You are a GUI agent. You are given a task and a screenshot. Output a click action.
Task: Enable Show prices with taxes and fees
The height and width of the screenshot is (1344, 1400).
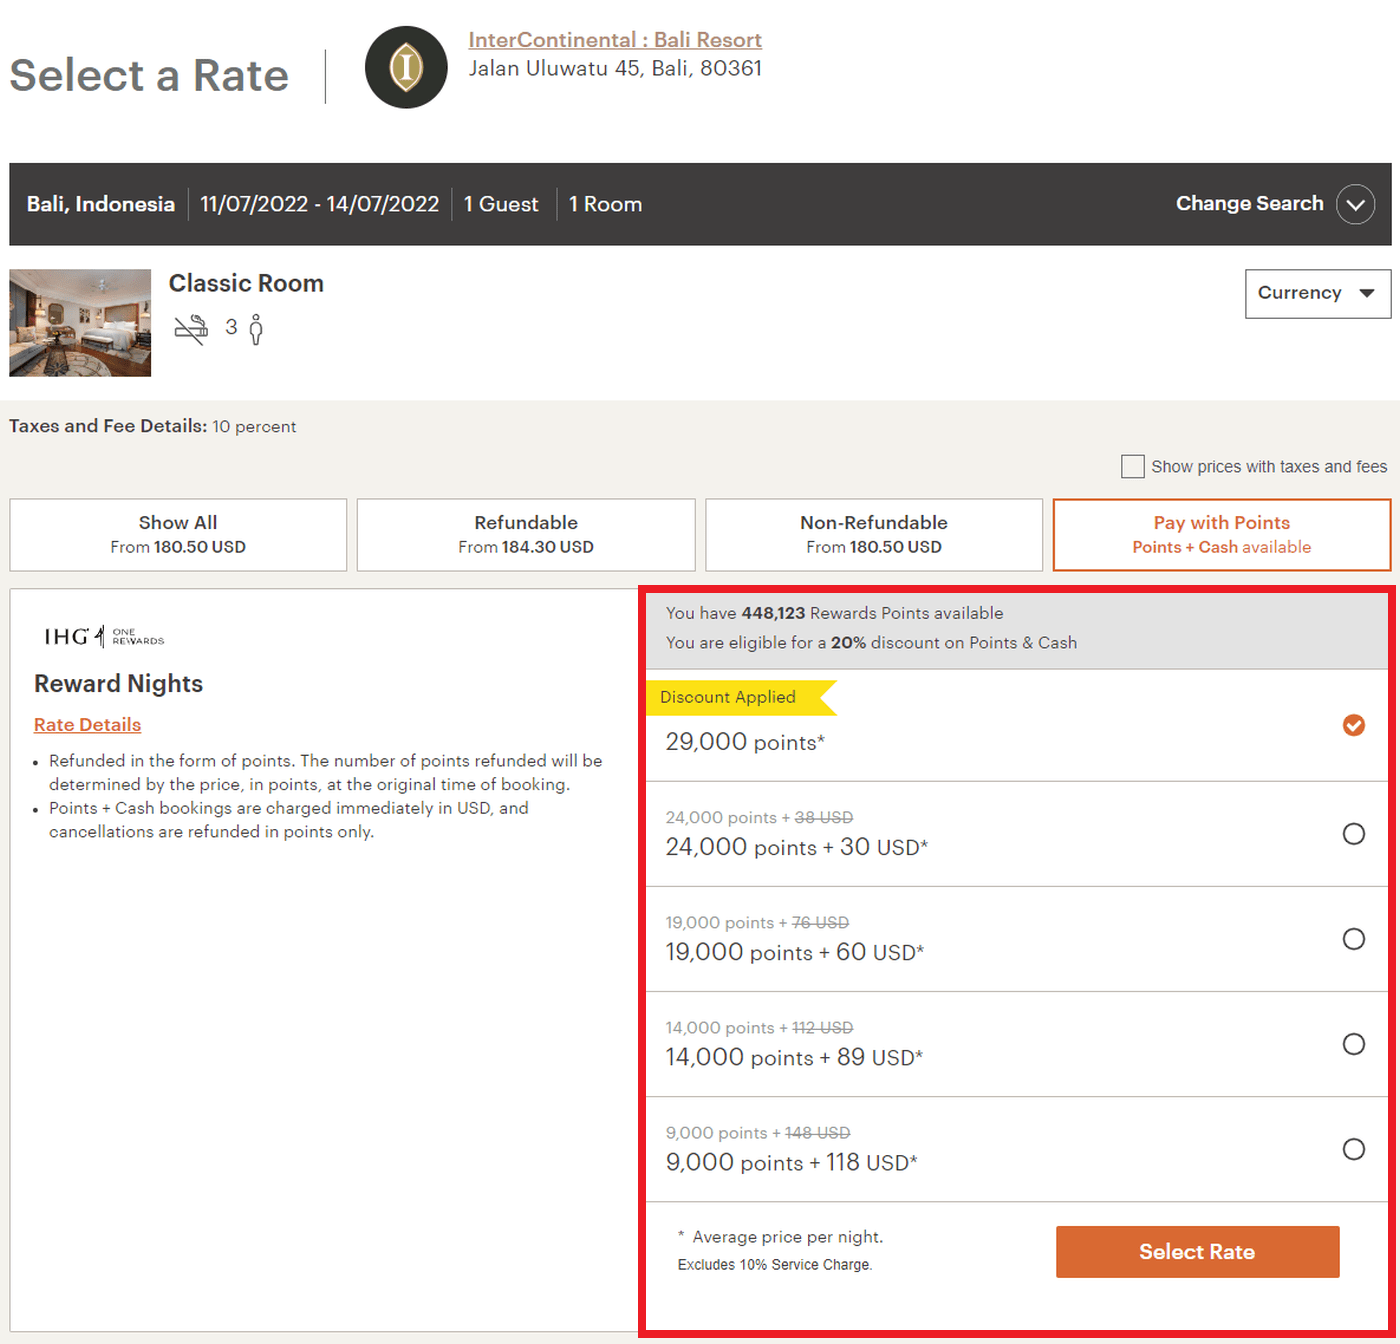click(1133, 466)
